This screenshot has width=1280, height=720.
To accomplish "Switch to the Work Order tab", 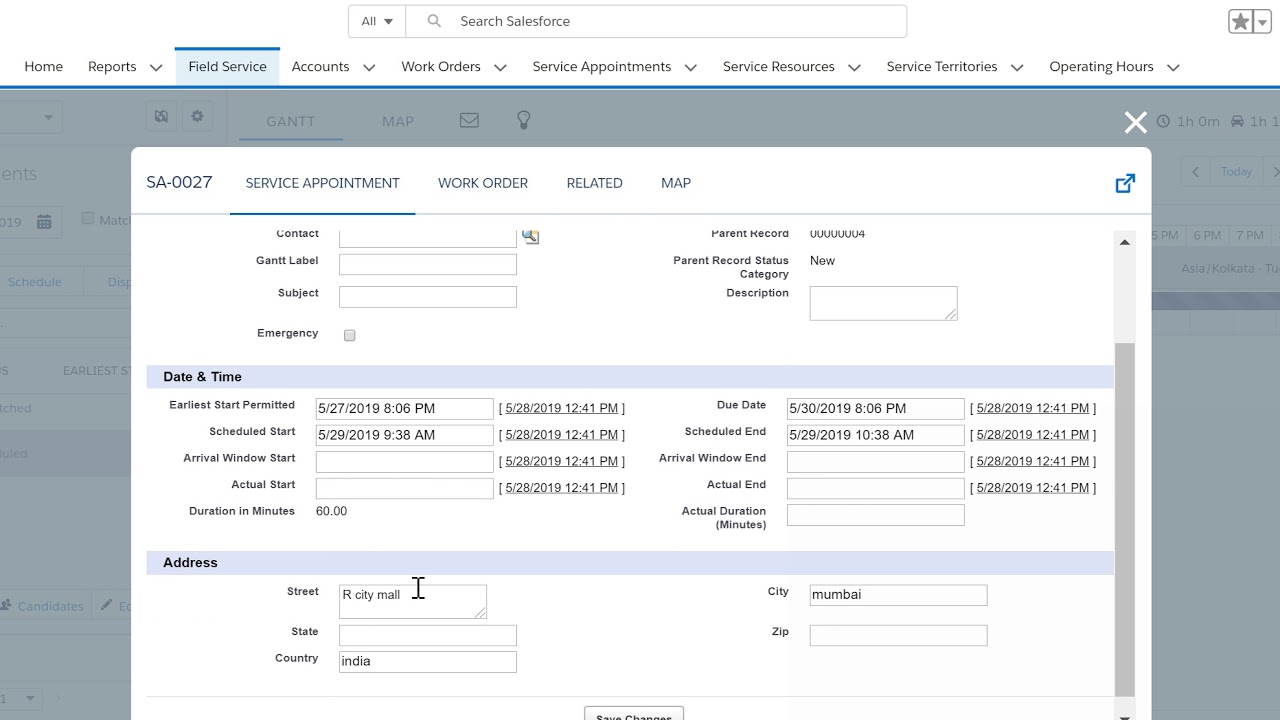I will [x=483, y=183].
